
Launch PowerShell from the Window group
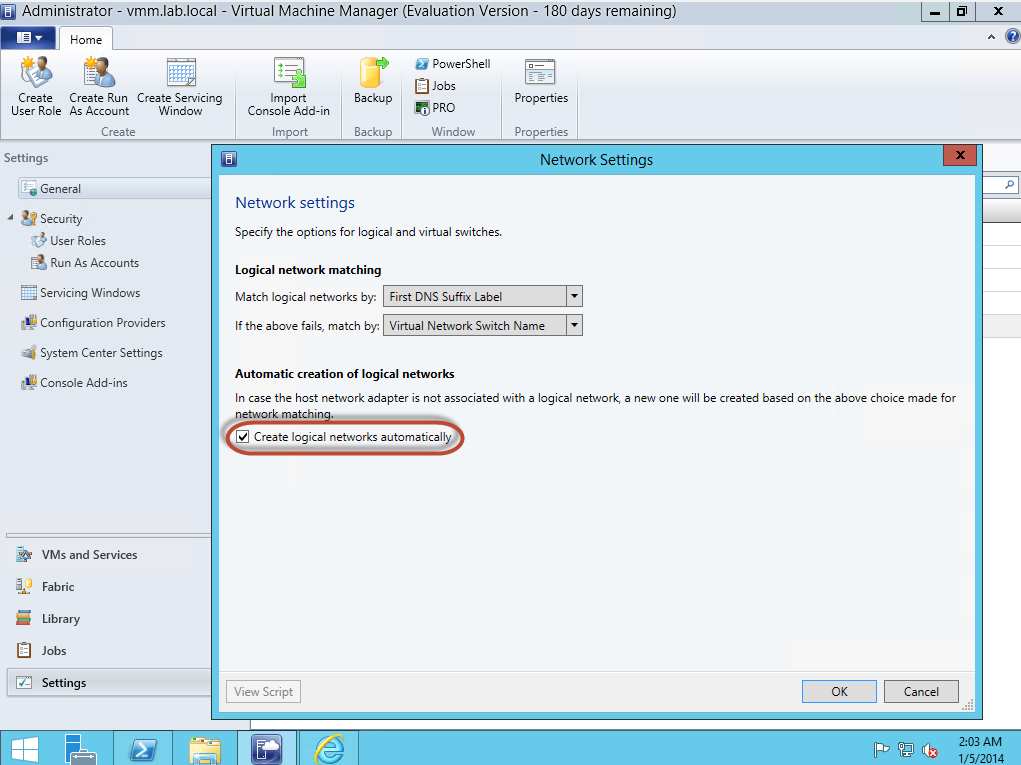pos(452,64)
